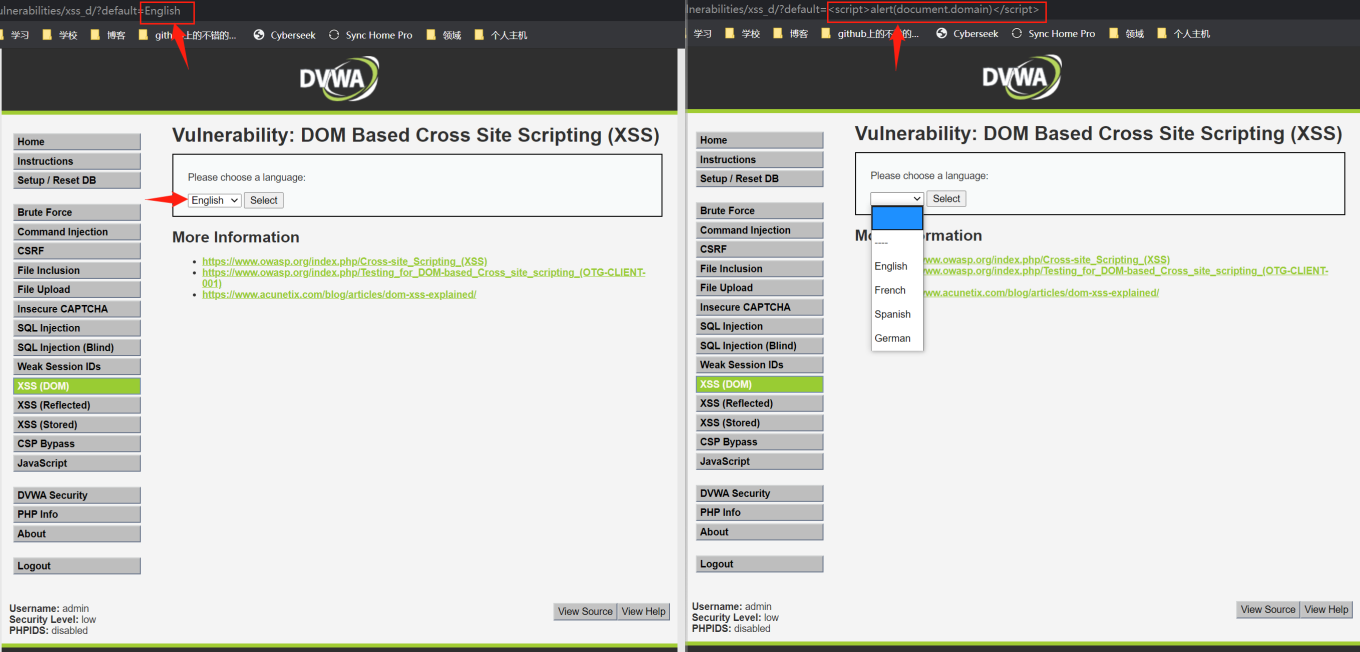Screen dimensions: 1360x652
Task: Go to JavaScript in right window sidebar
Action: coord(760,461)
